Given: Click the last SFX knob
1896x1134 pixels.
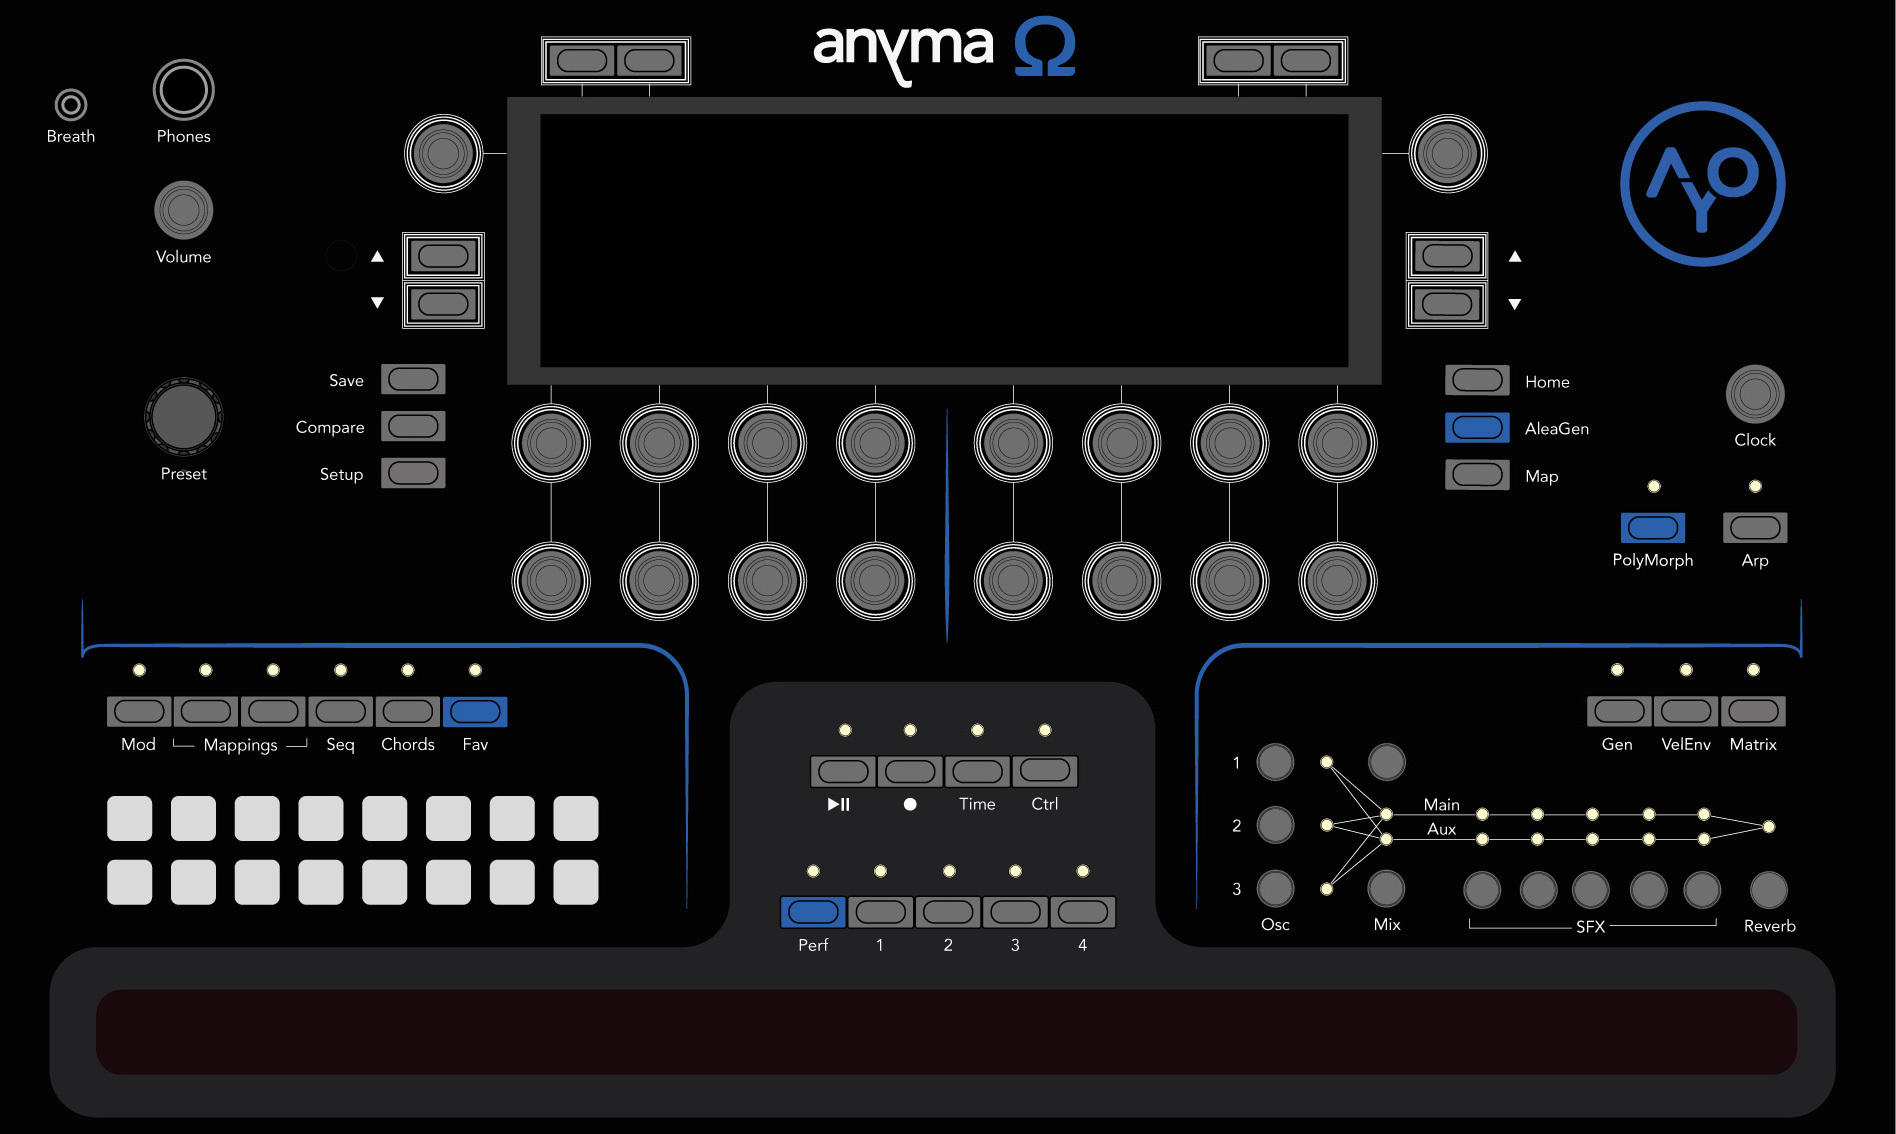Looking at the screenshot, I should pyautogui.click(x=1702, y=890).
